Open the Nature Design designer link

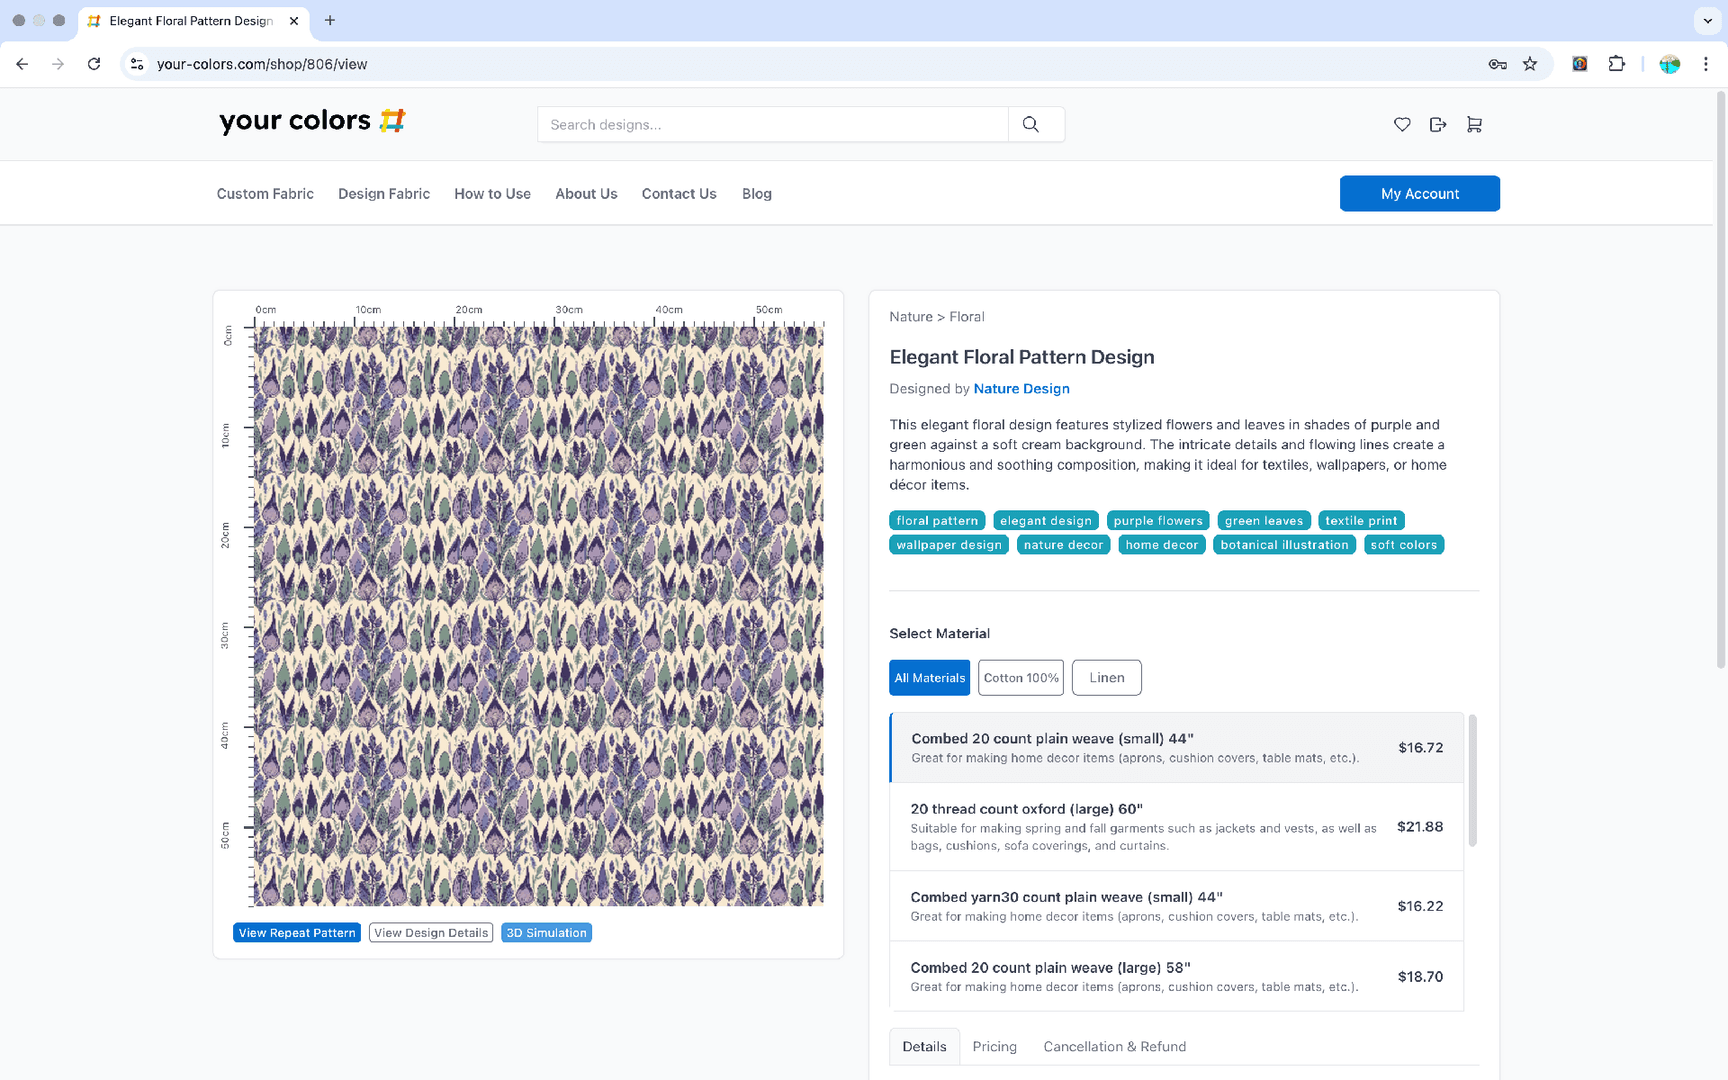1021,389
